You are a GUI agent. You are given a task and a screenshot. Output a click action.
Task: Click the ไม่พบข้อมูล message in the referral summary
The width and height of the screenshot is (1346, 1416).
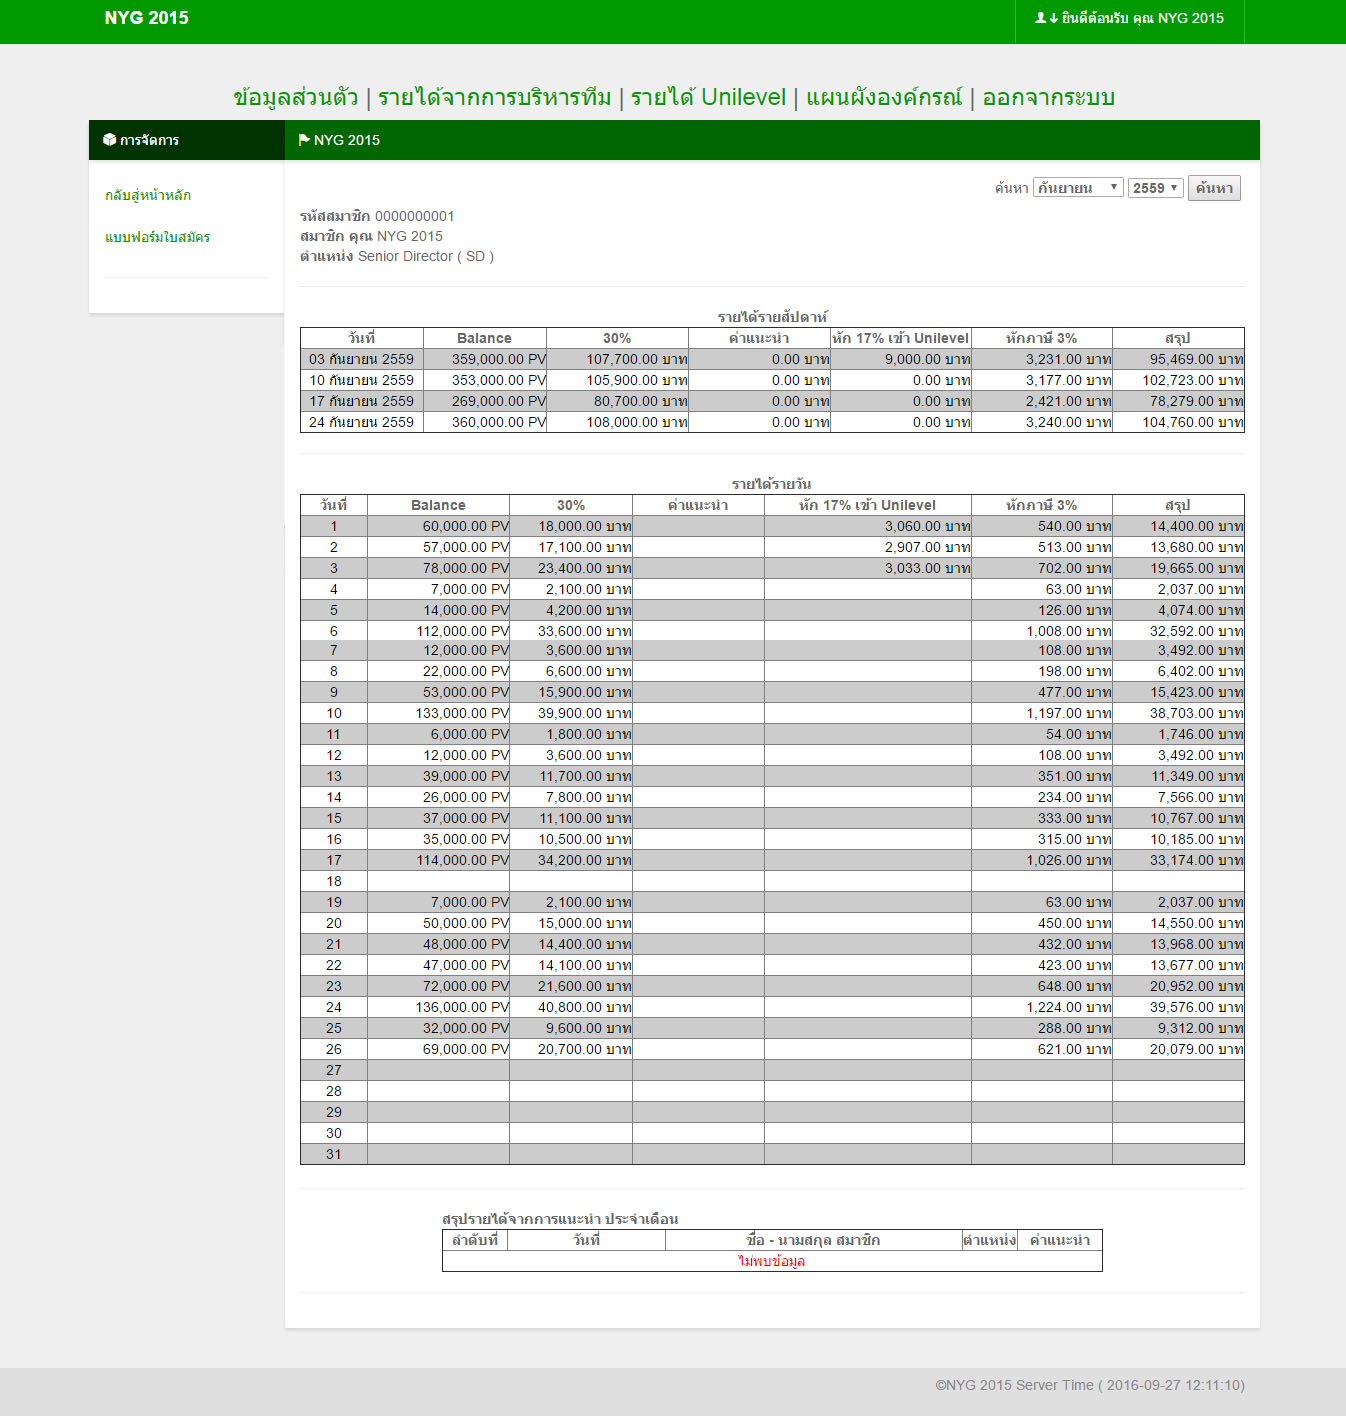pyautogui.click(x=771, y=1261)
